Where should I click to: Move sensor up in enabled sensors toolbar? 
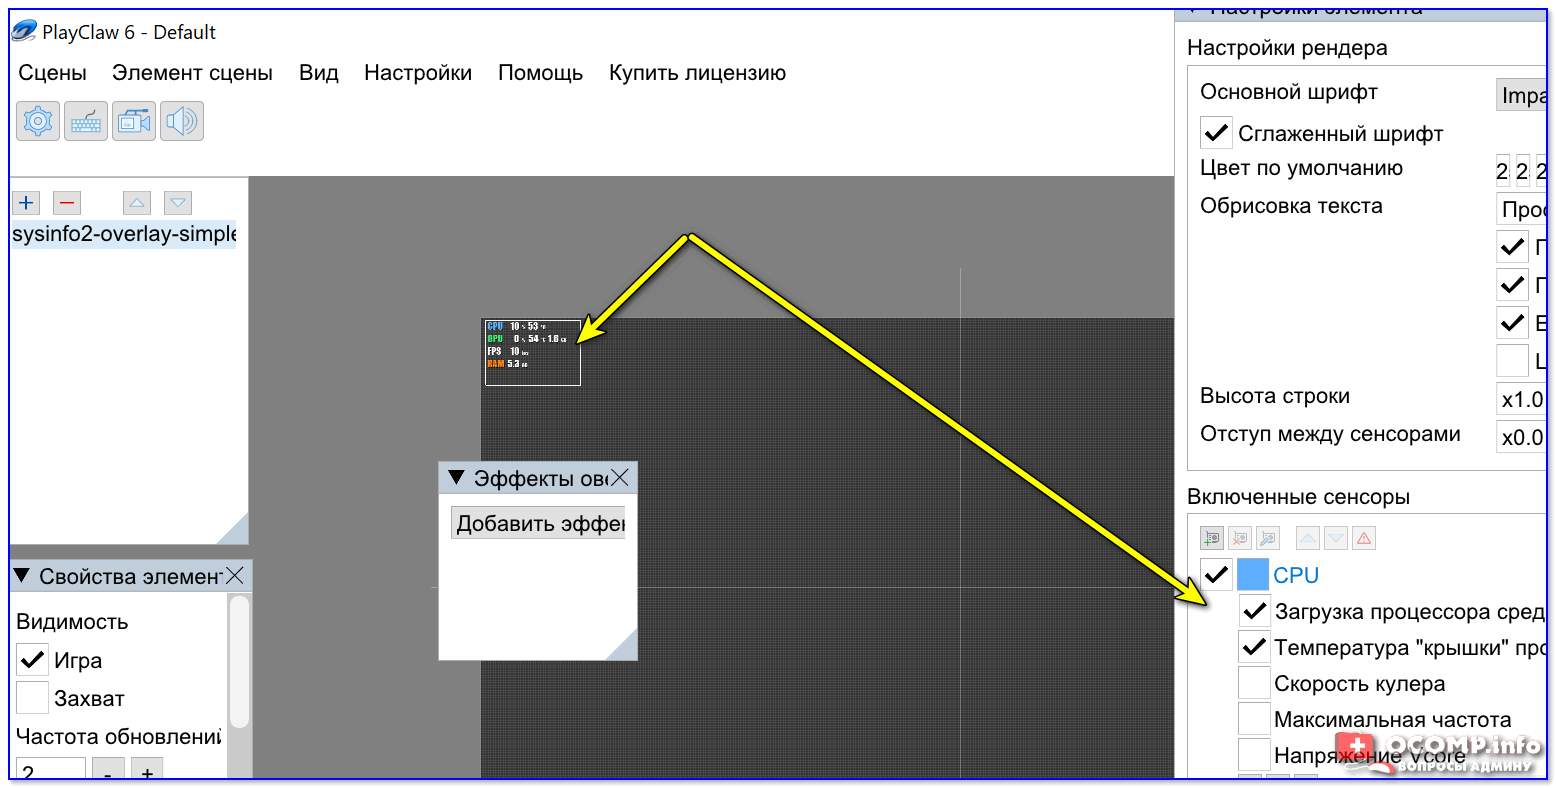coord(1308,538)
